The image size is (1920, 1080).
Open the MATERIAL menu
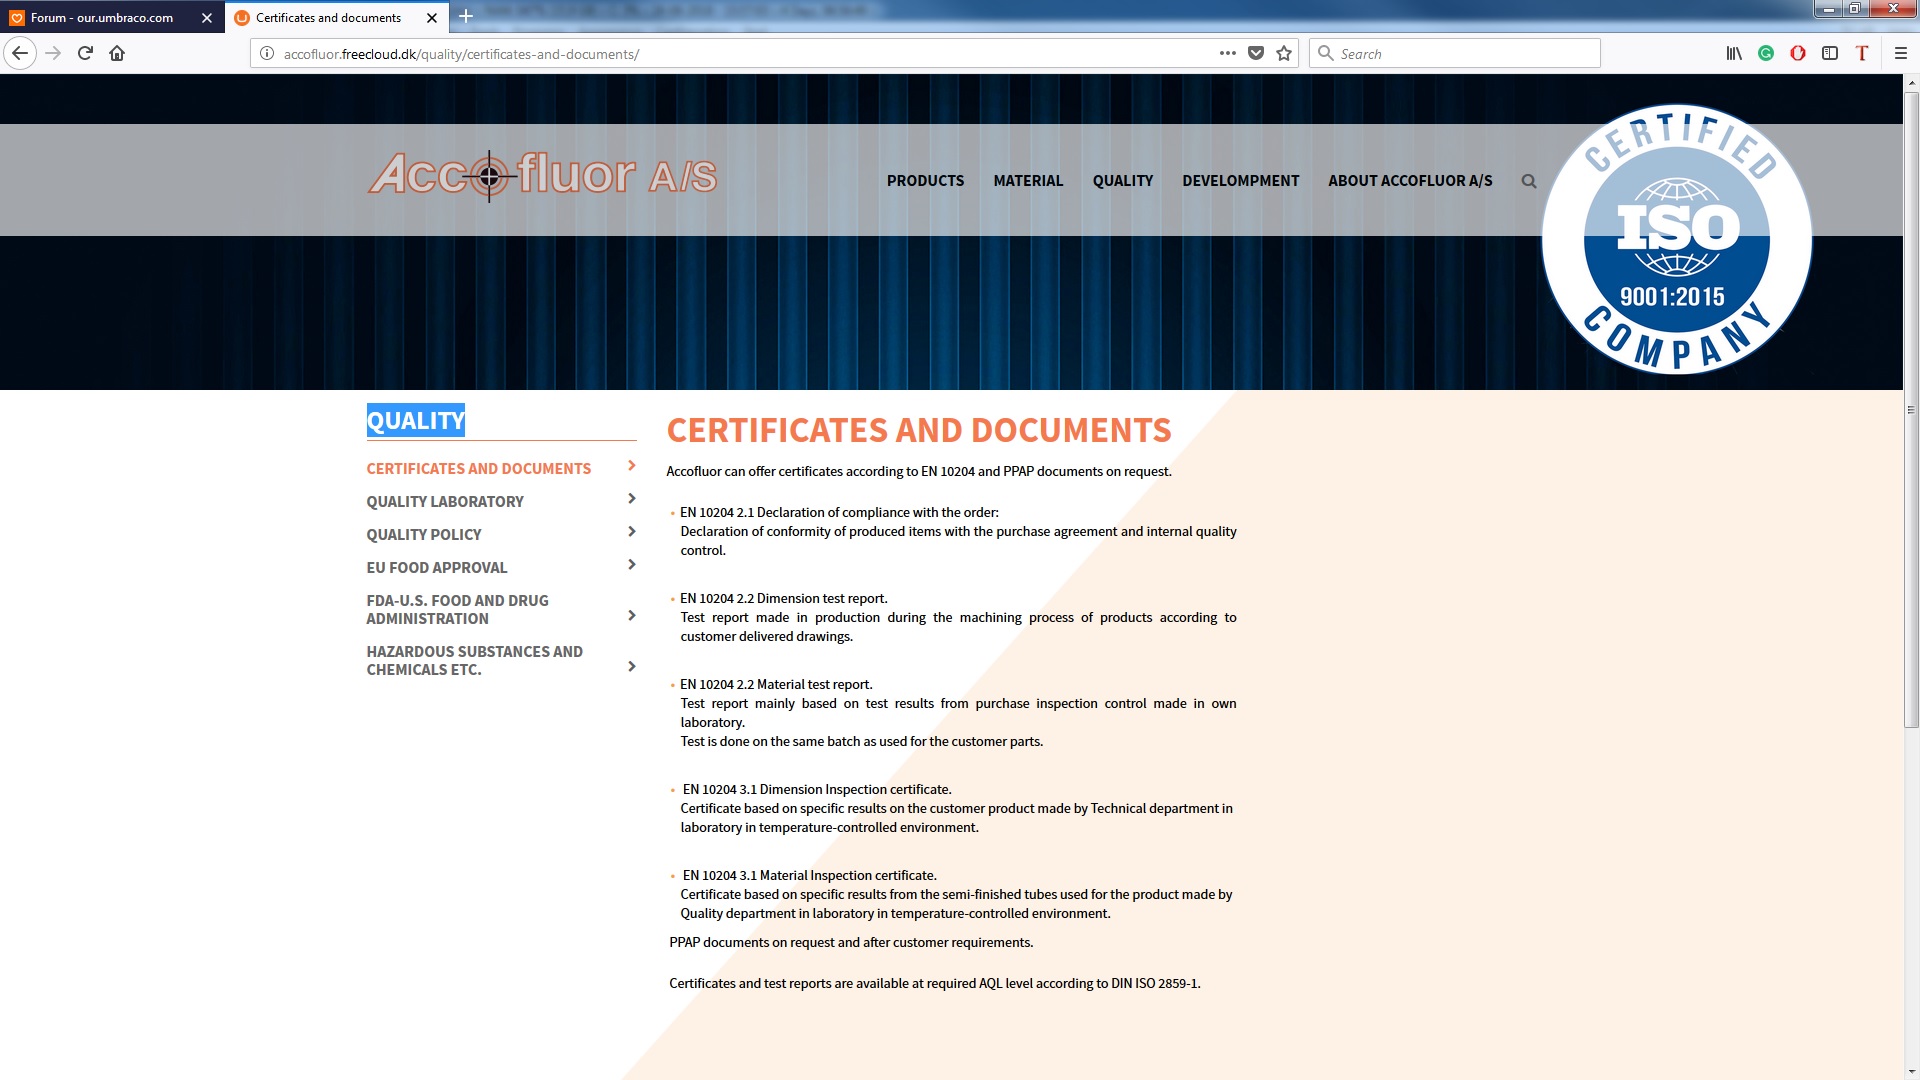(x=1028, y=181)
